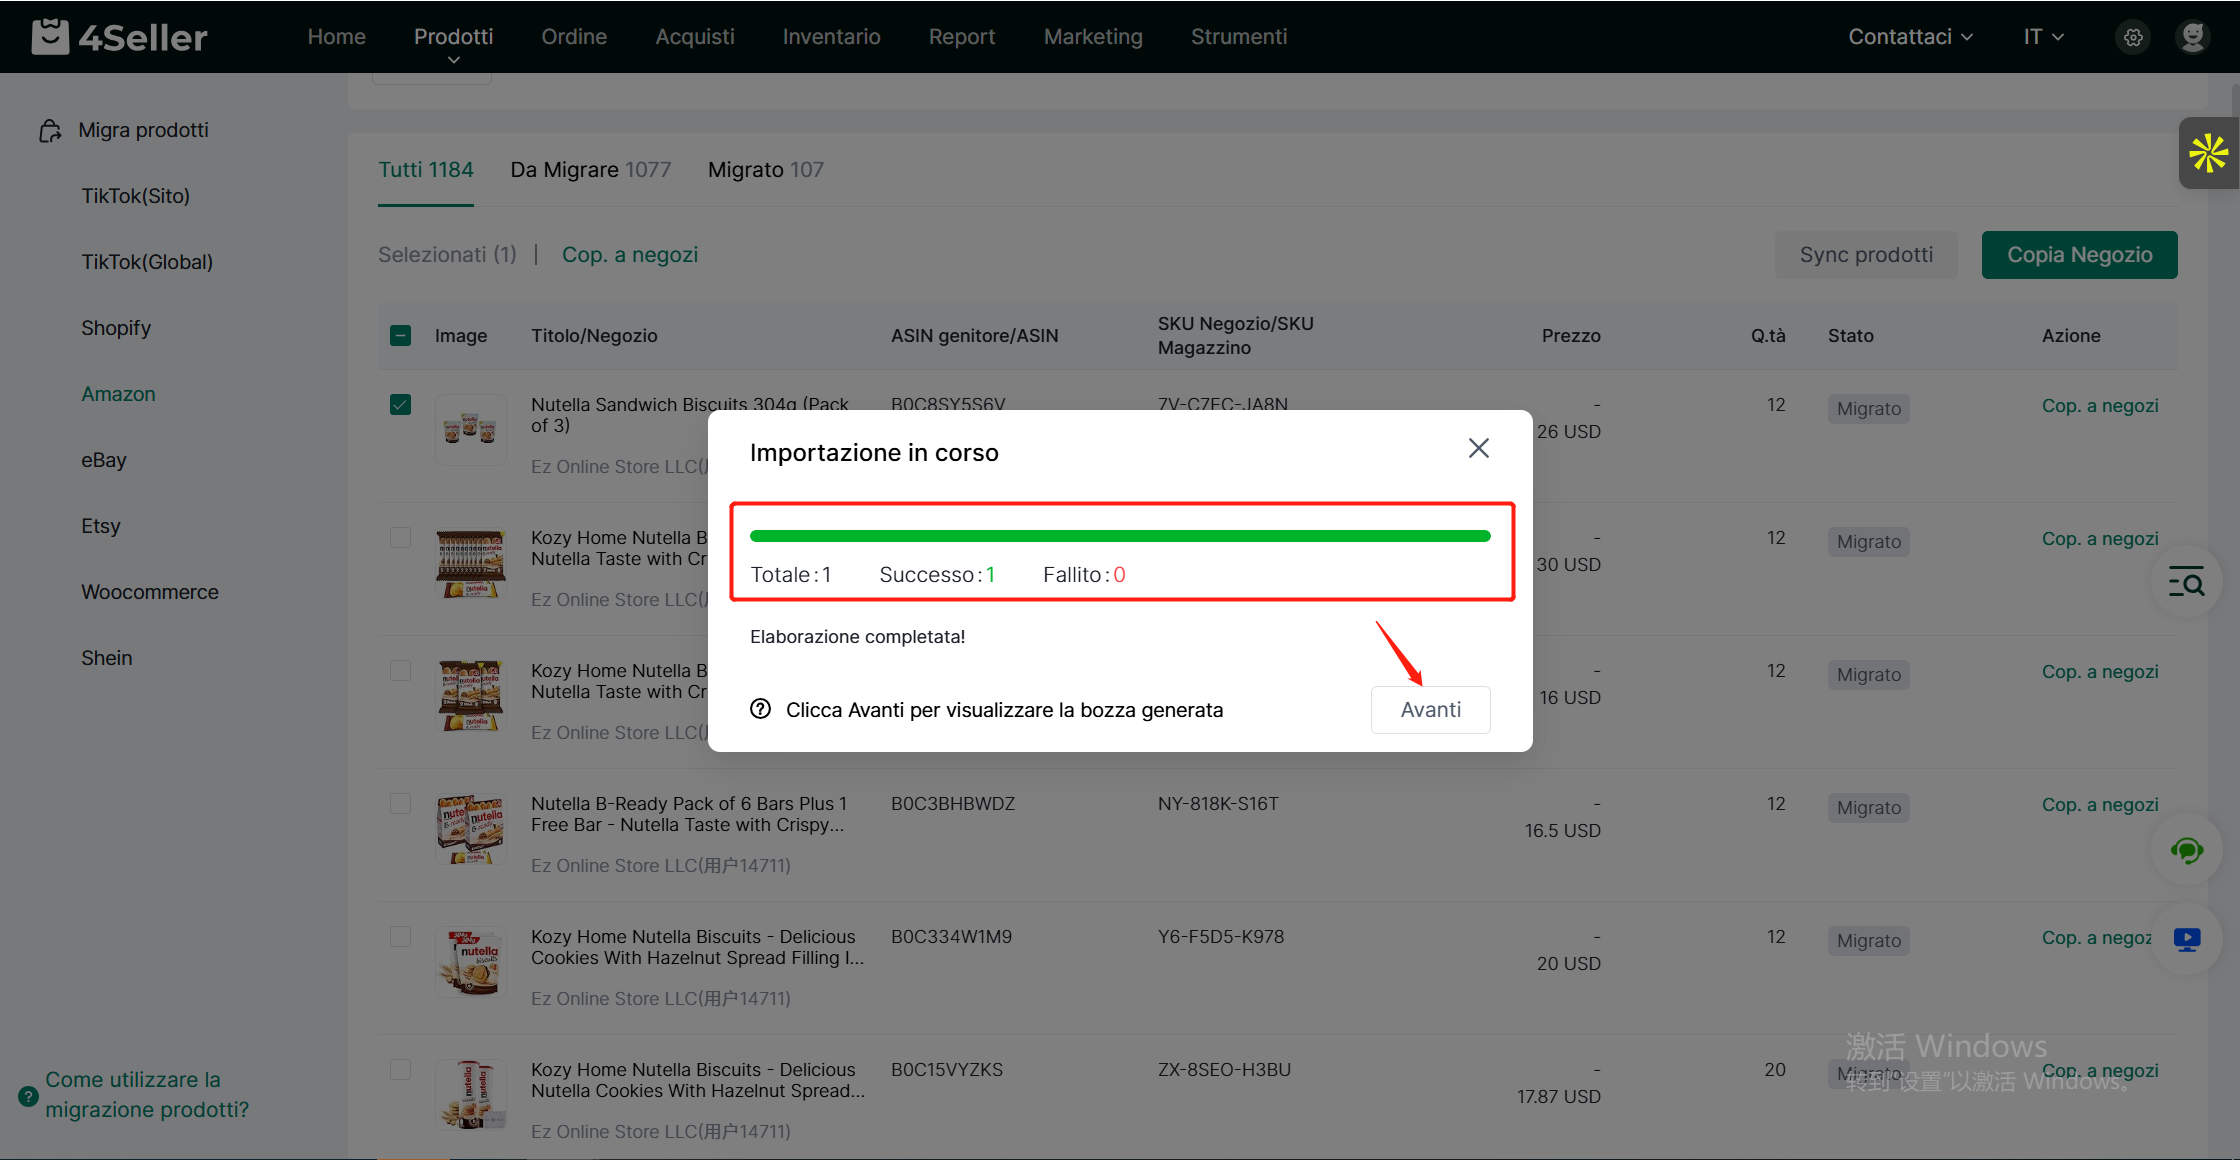The image size is (2240, 1160).
Task: Click the Migra prodotti sidebar heading
Action: tap(144, 130)
